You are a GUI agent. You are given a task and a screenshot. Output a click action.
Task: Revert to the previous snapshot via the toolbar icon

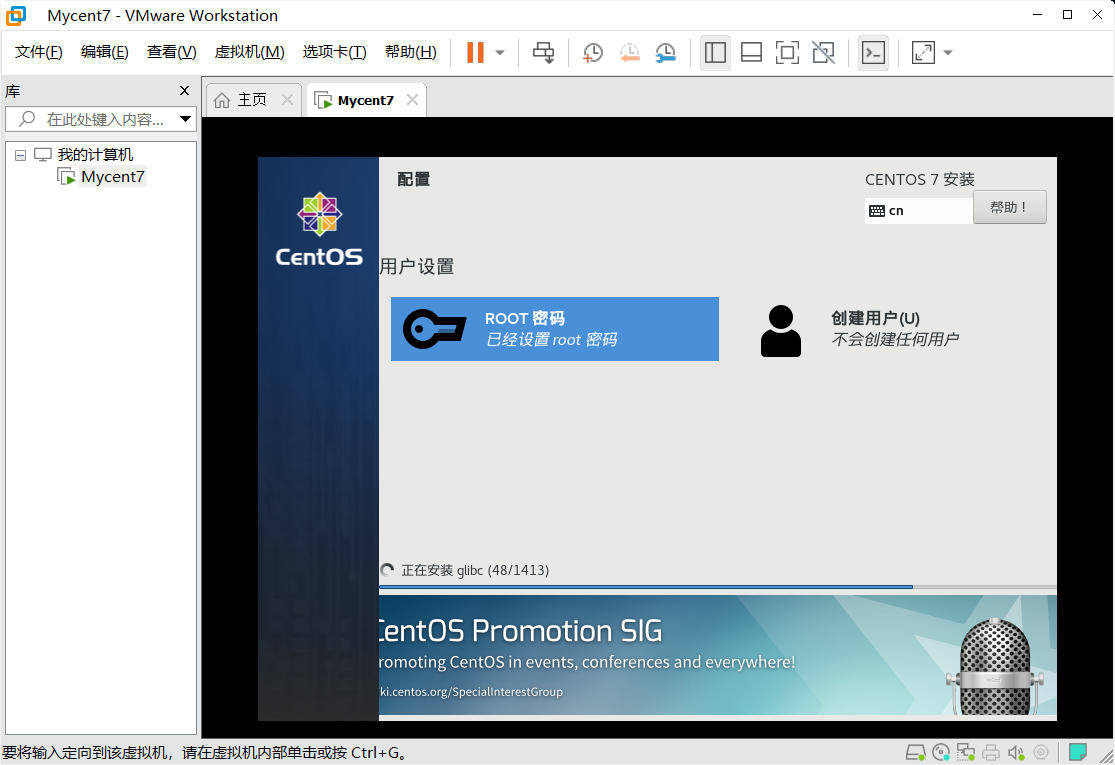[x=629, y=53]
